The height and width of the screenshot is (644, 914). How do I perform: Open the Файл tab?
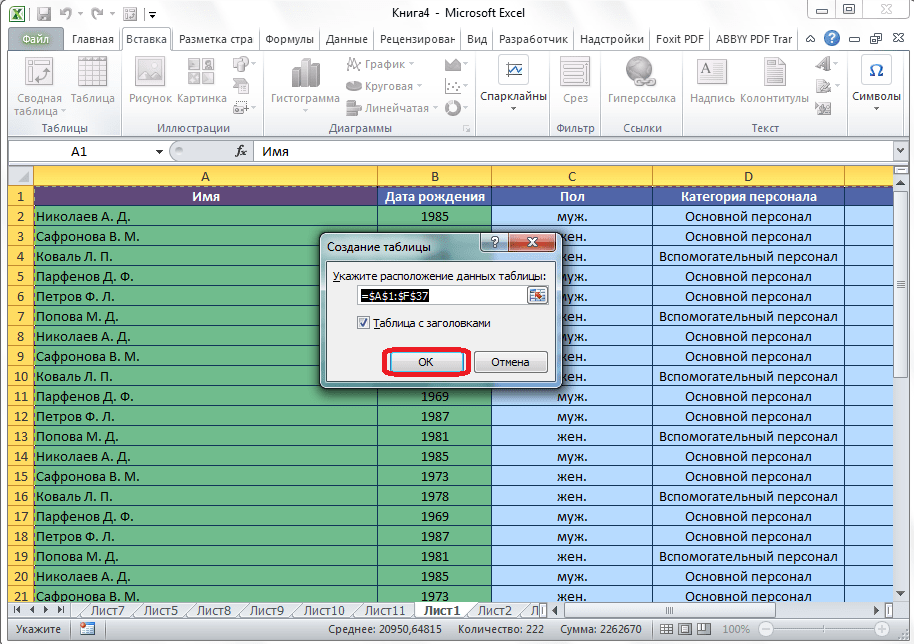[x=37, y=39]
